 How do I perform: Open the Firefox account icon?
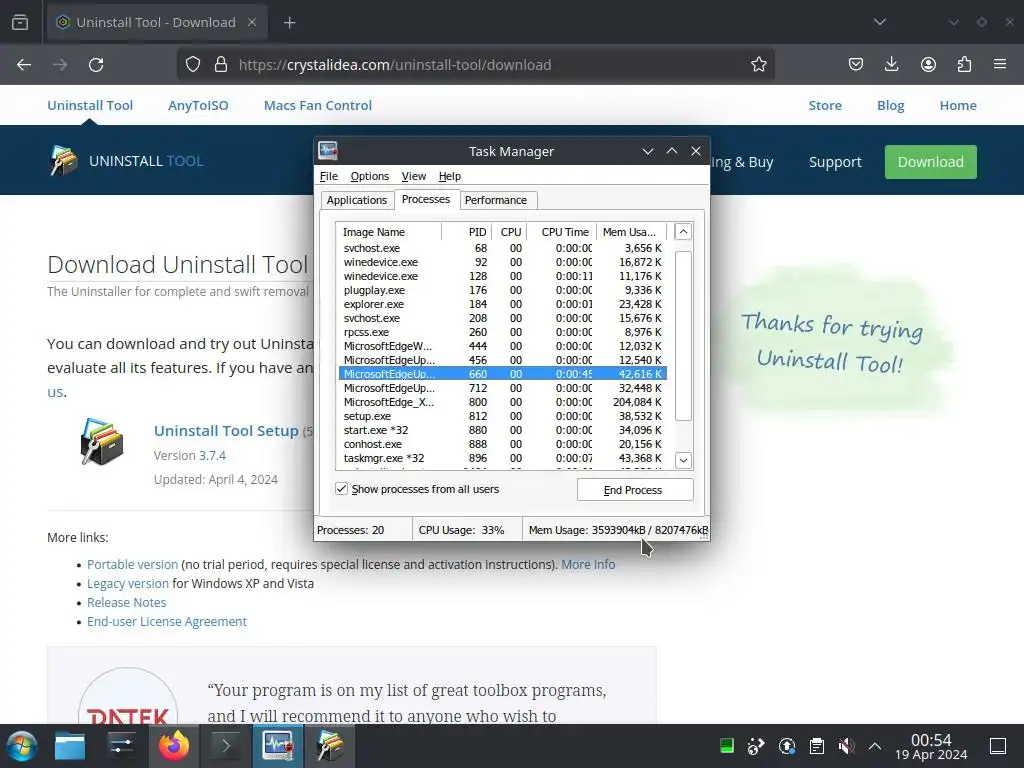click(928, 65)
